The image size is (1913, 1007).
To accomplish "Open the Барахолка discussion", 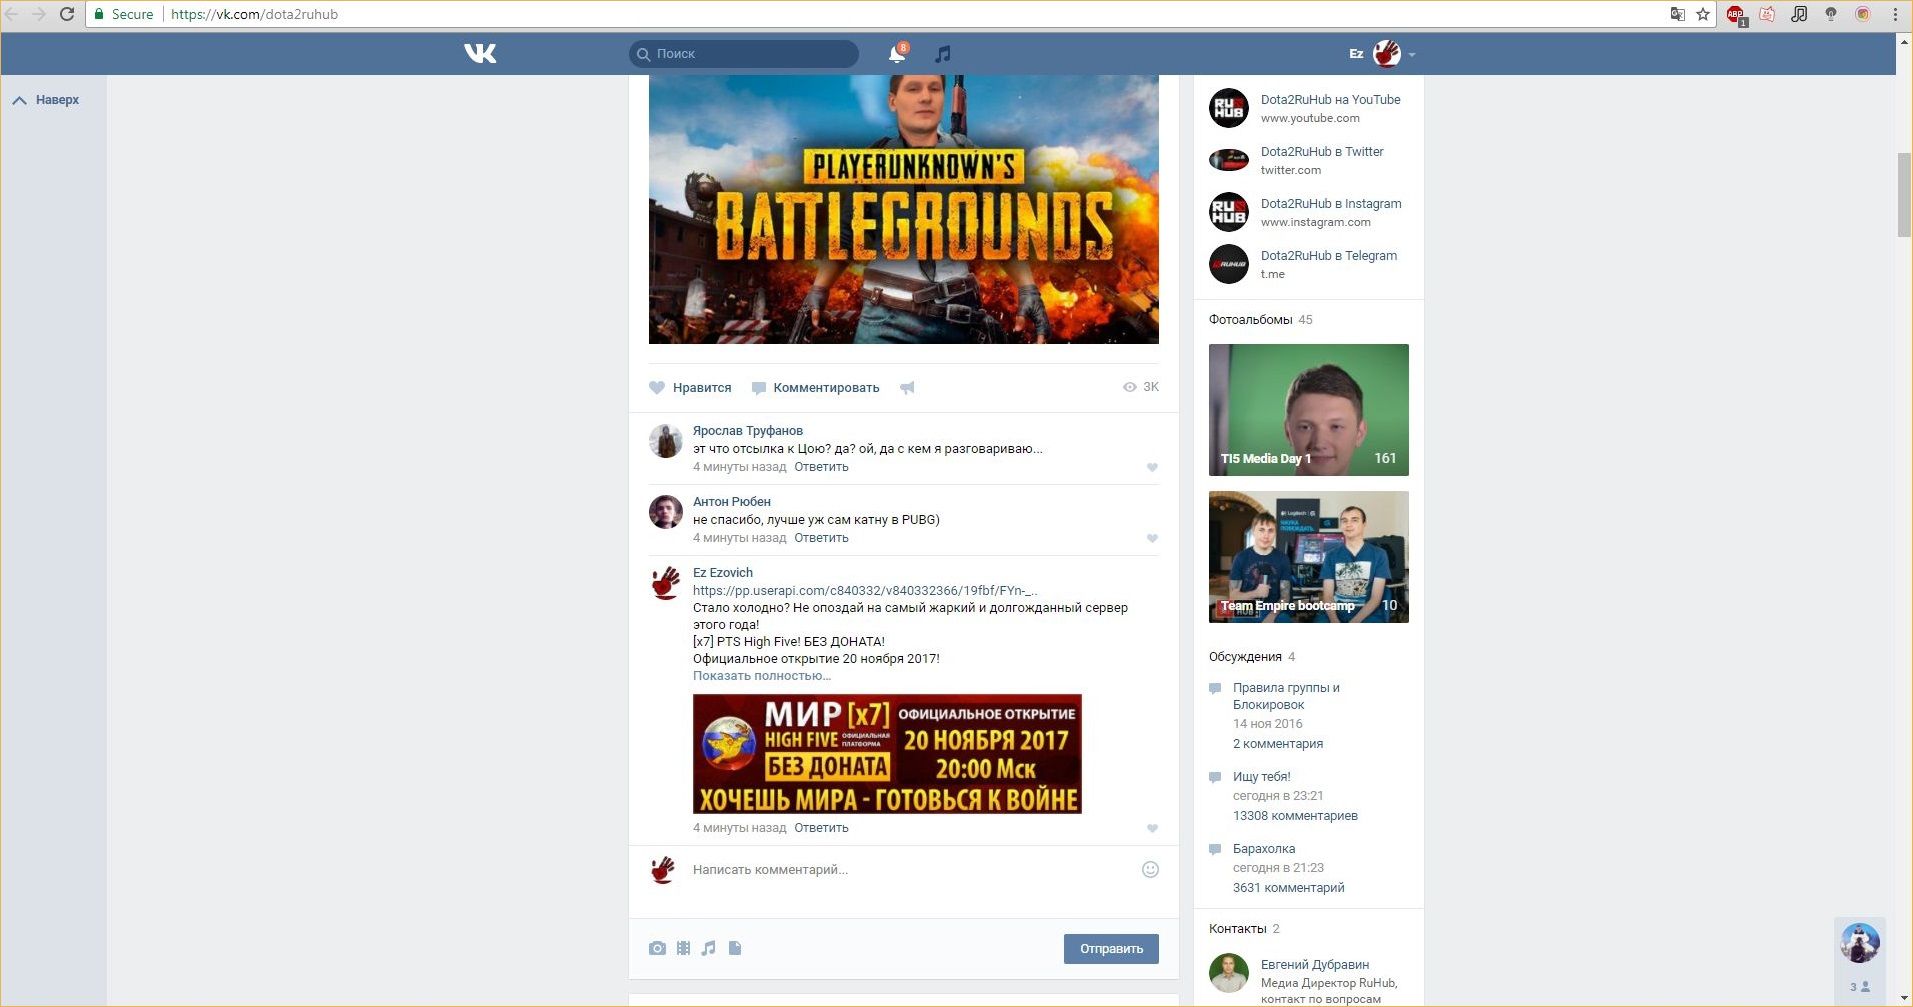I will pyautogui.click(x=1264, y=849).
